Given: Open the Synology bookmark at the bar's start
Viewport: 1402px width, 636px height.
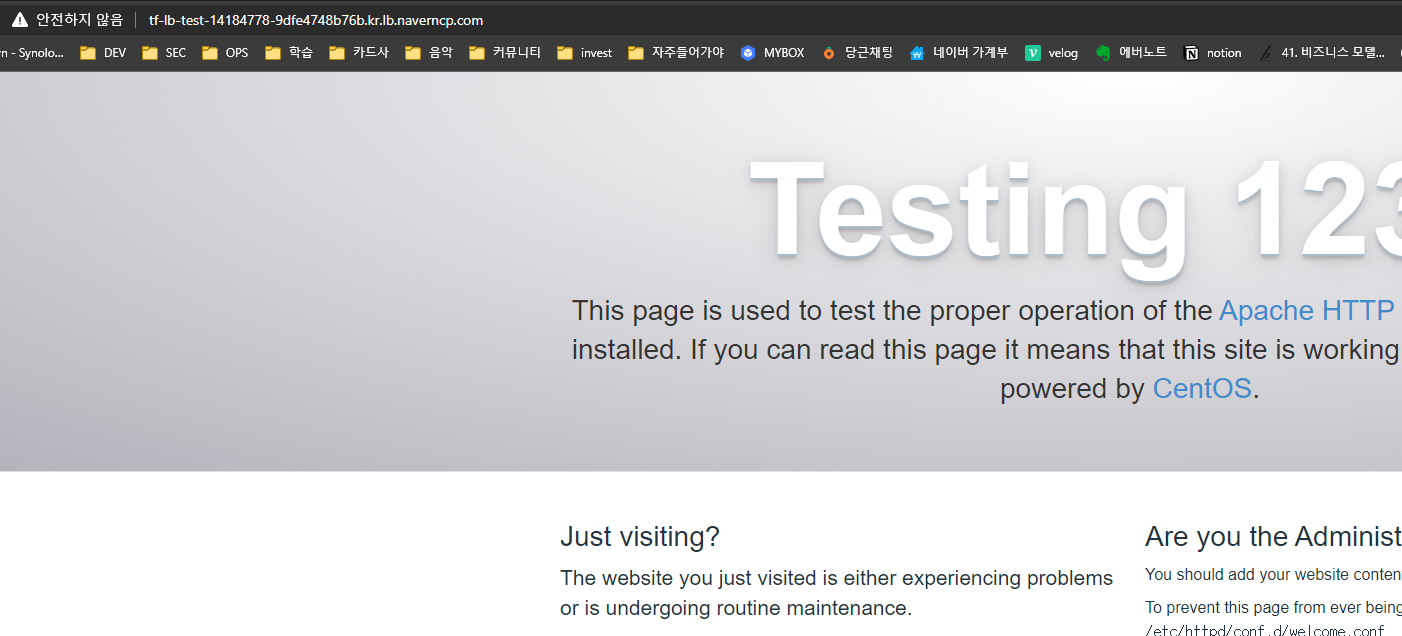Looking at the screenshot, I should coord(32,53).
